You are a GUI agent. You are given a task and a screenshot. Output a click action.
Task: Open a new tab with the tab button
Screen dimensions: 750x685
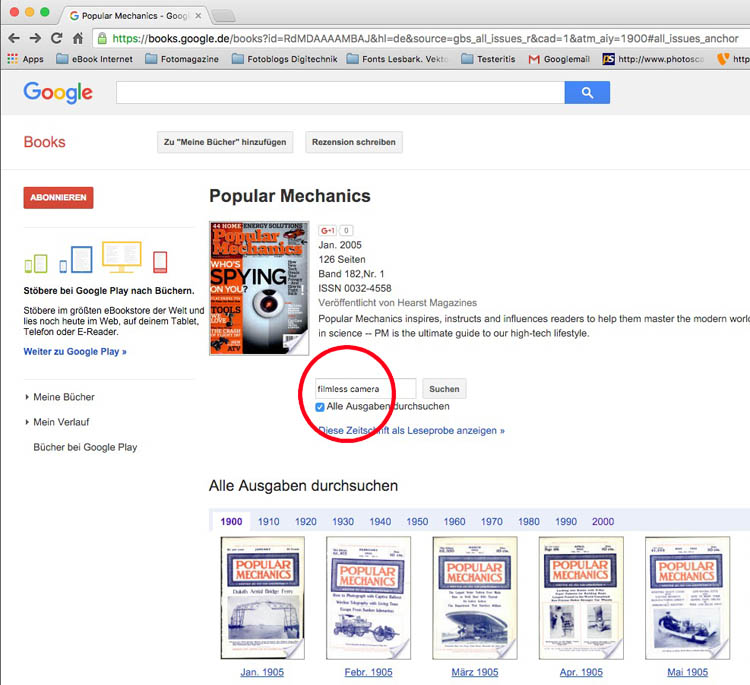click(x=223, y=16)
